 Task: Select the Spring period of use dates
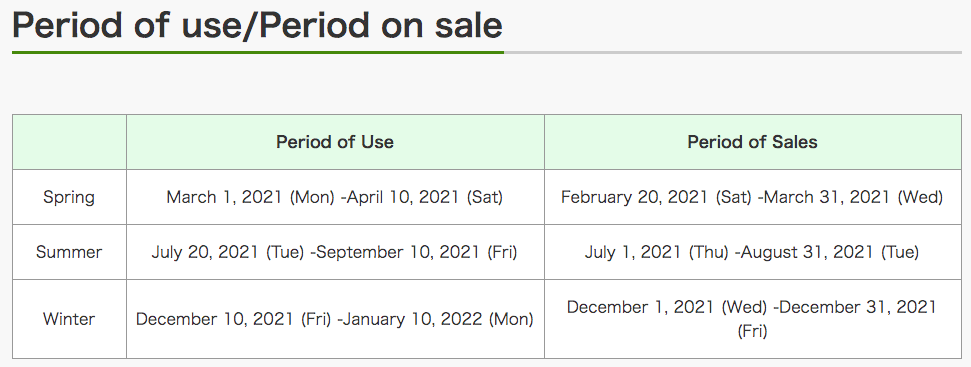pyautogui.click(x=335, y=197)
